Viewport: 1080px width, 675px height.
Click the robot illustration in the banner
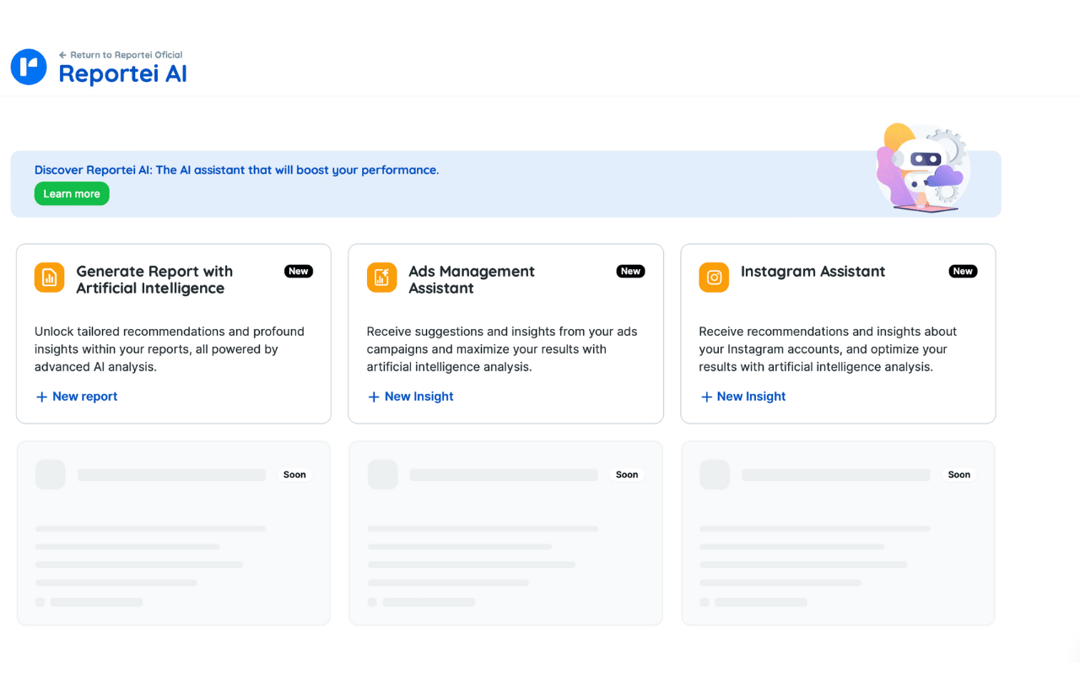922,168
